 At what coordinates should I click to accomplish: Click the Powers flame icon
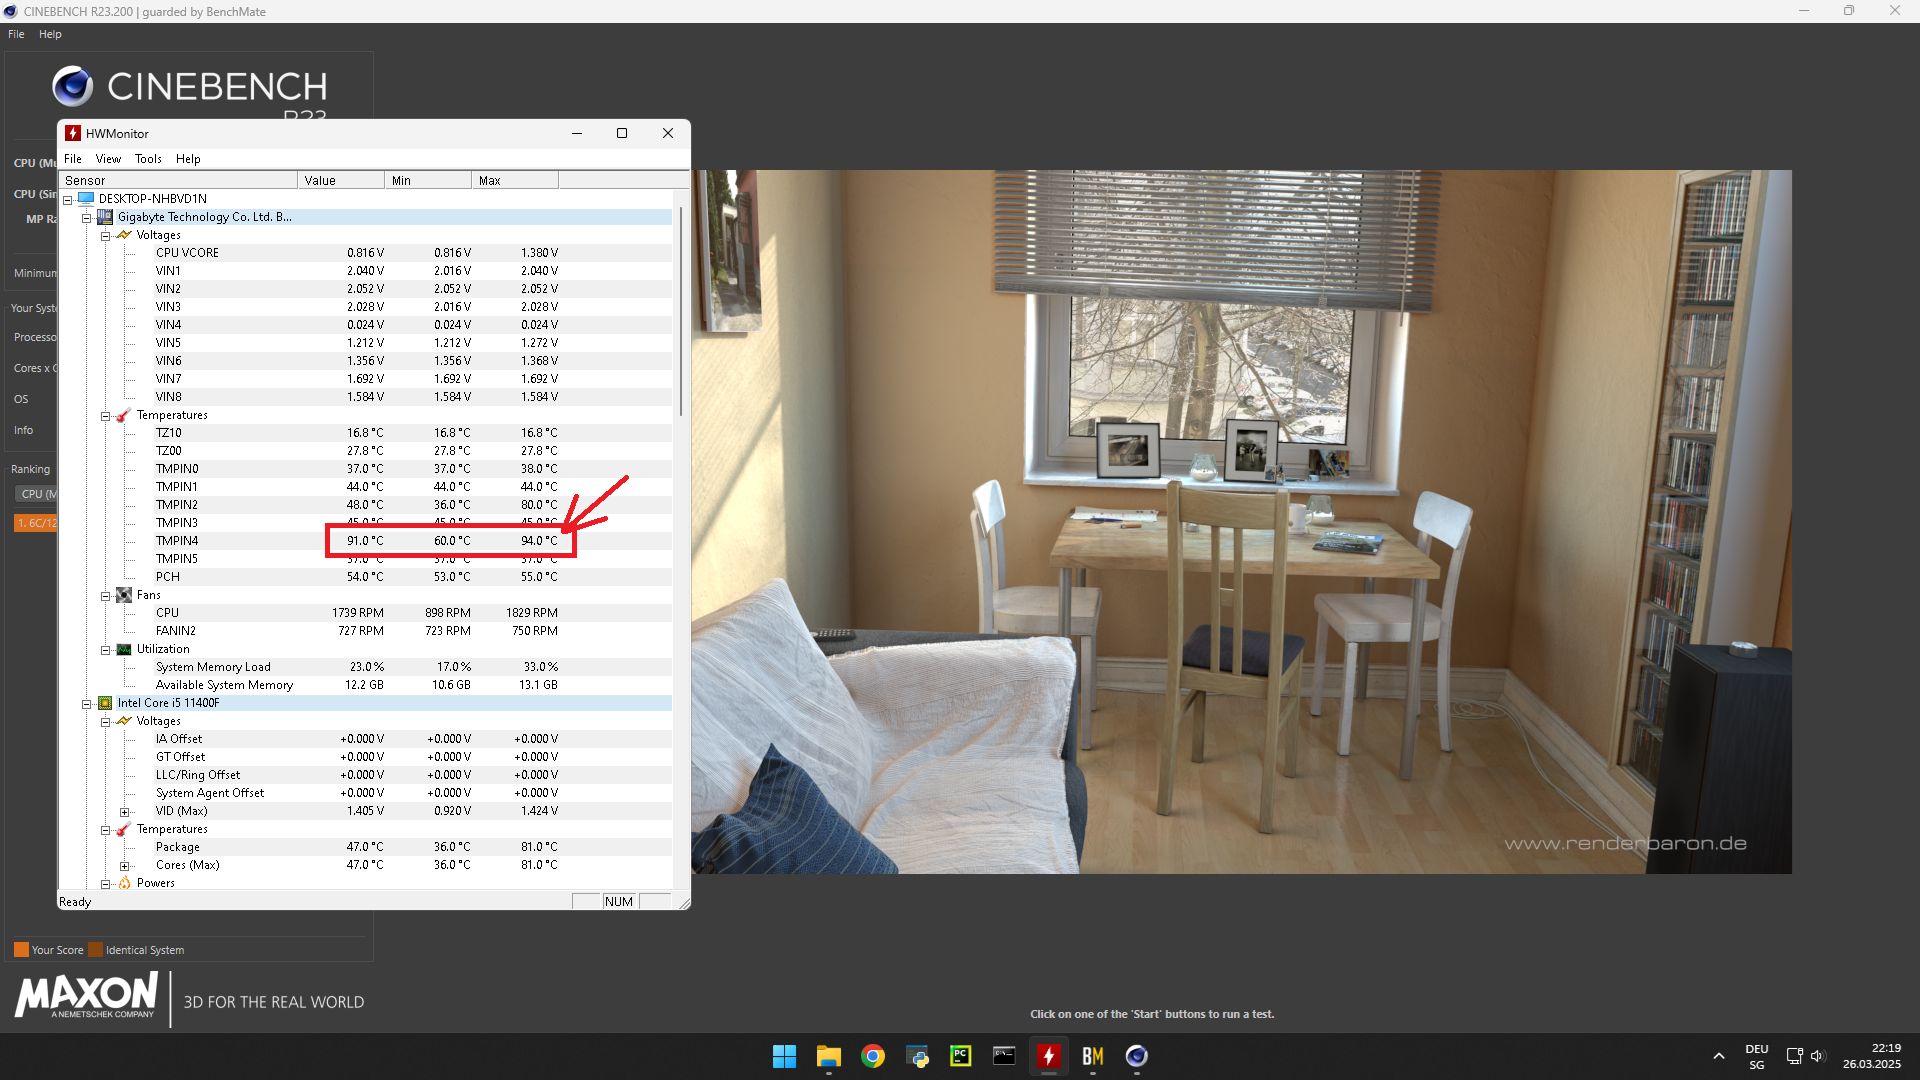click(124, 883)
